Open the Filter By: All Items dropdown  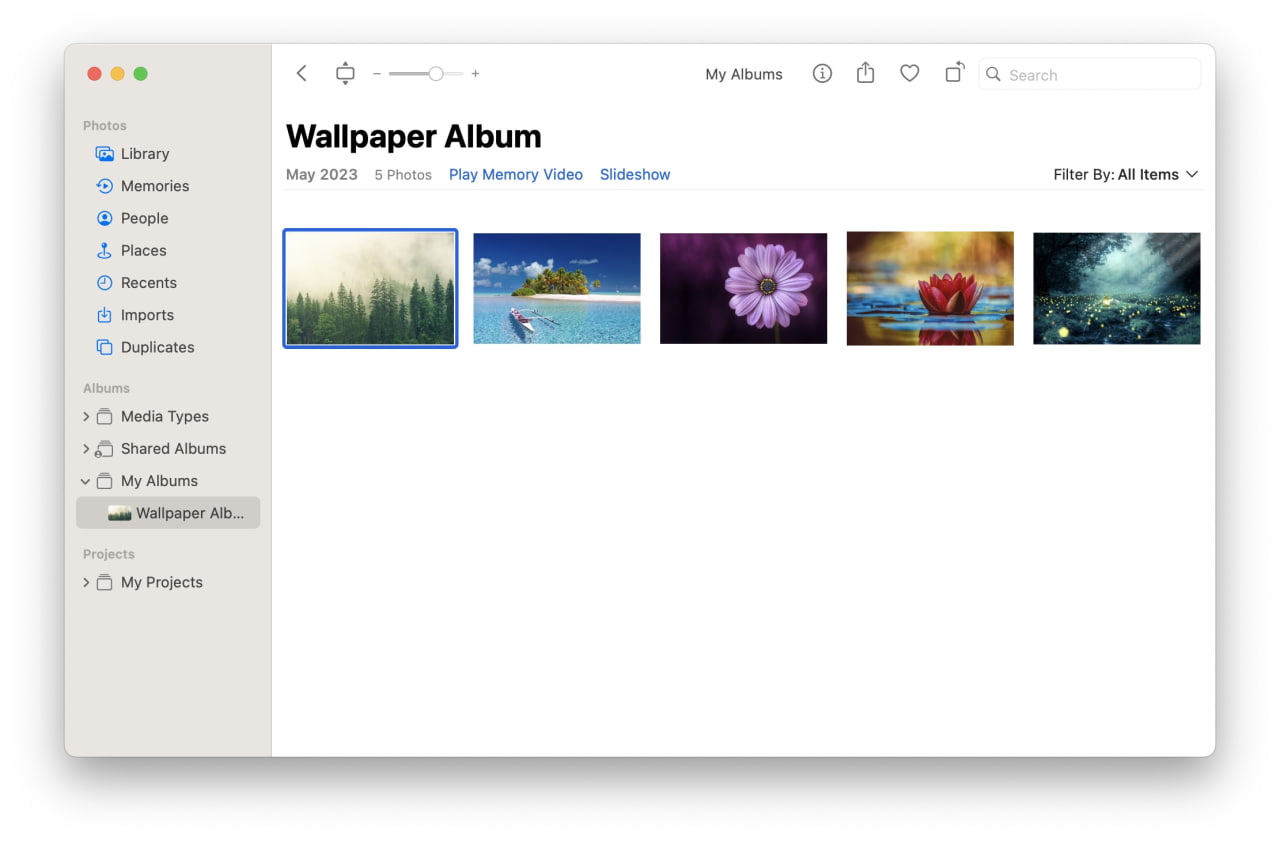click(1126, 174)
